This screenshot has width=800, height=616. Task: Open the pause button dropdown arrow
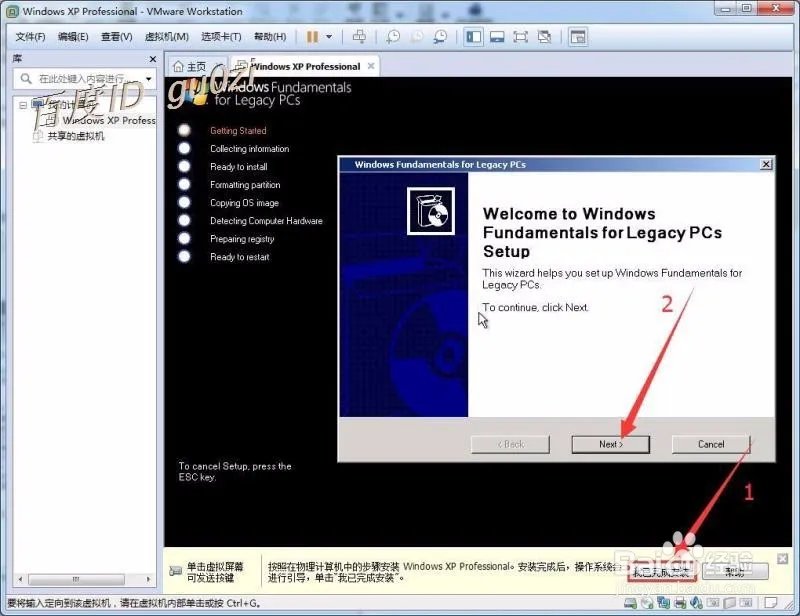[327, 36]
